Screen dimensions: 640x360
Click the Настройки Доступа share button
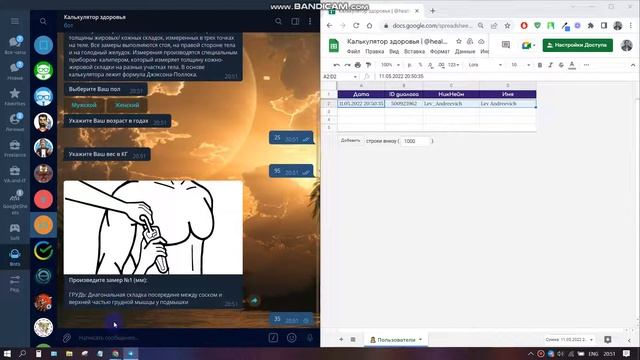coord(578,45)
